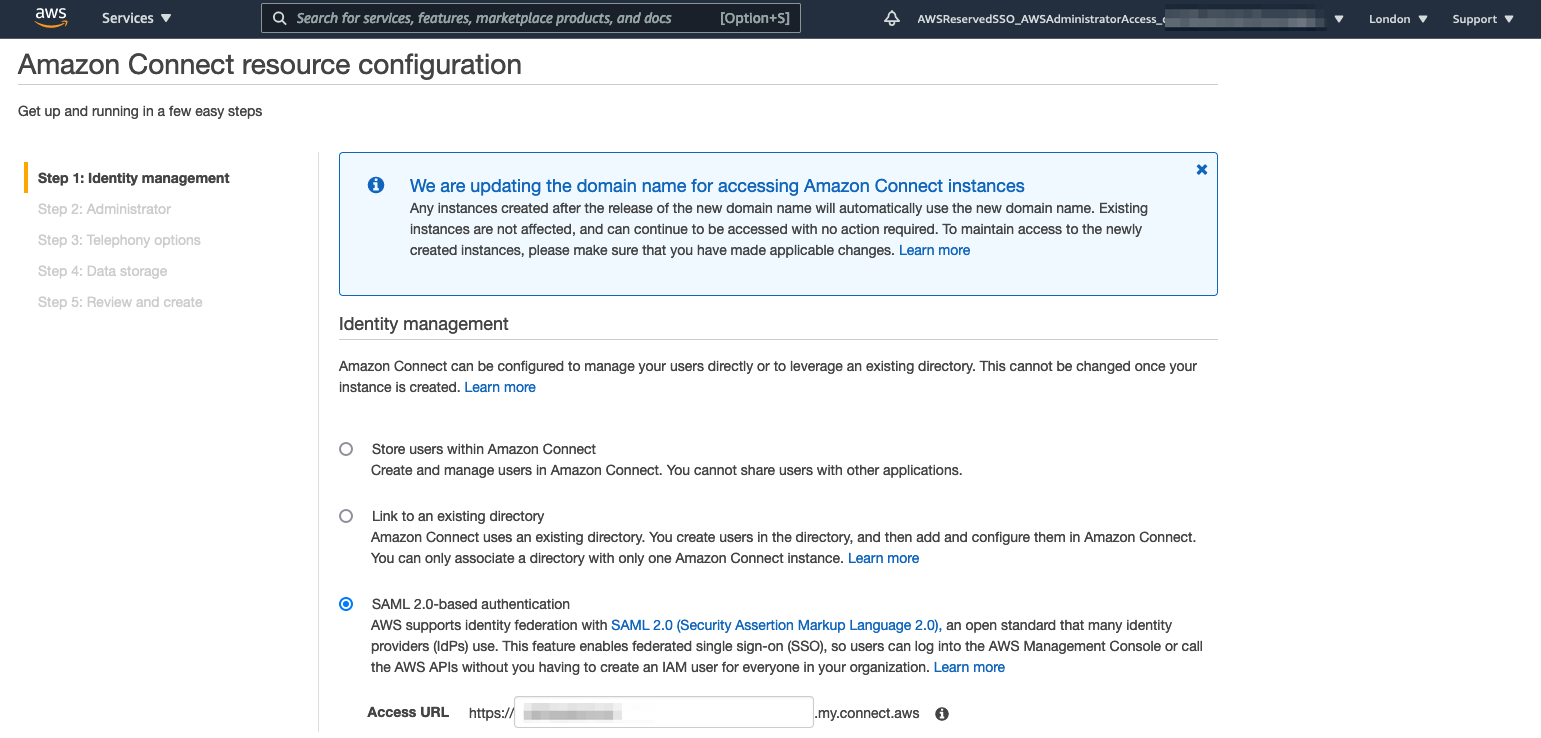
Task: Click Learn more under Identity management
Action: tap(499, 386)
